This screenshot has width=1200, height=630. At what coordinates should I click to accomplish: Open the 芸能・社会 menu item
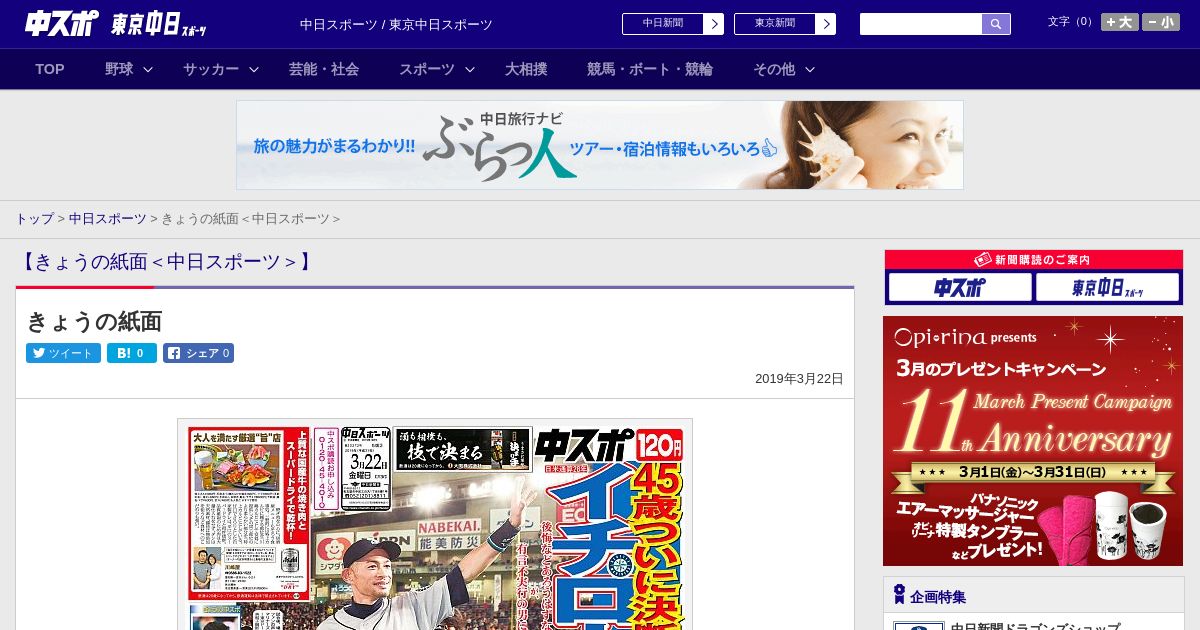tap(324, 69)
